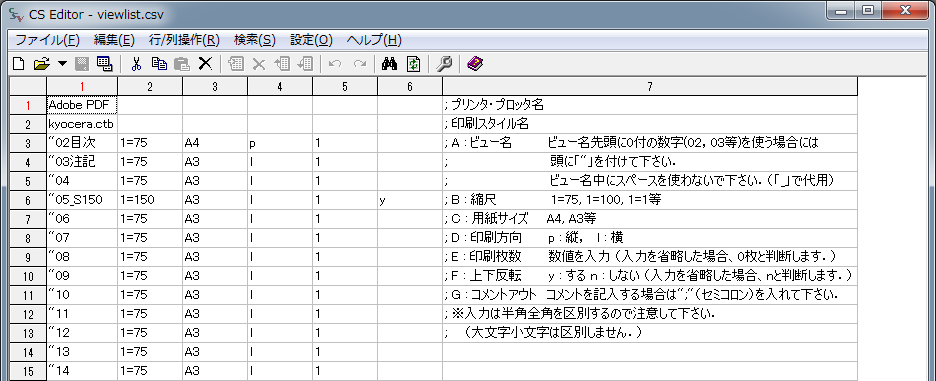Select the cell "02目次
Screen dimensions: 936x381
[x=82, y=143]
